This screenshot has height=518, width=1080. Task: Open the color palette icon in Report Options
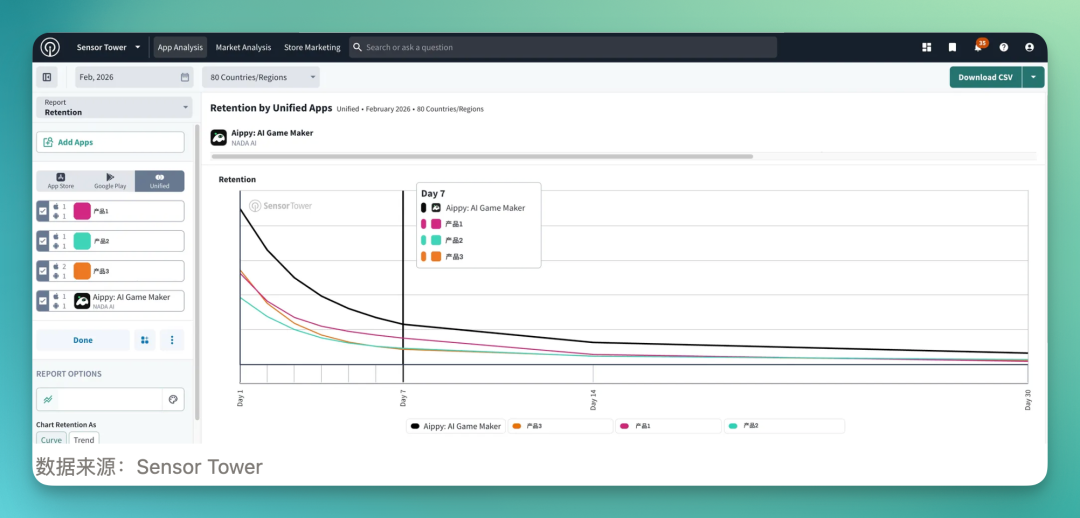click(173, 399)
